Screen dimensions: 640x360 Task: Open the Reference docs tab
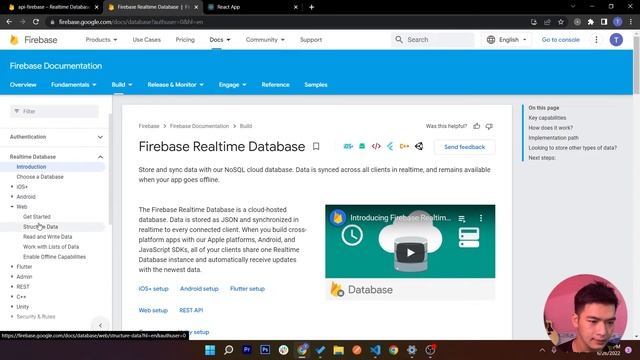pyautogui.click(x=276, y=84)
